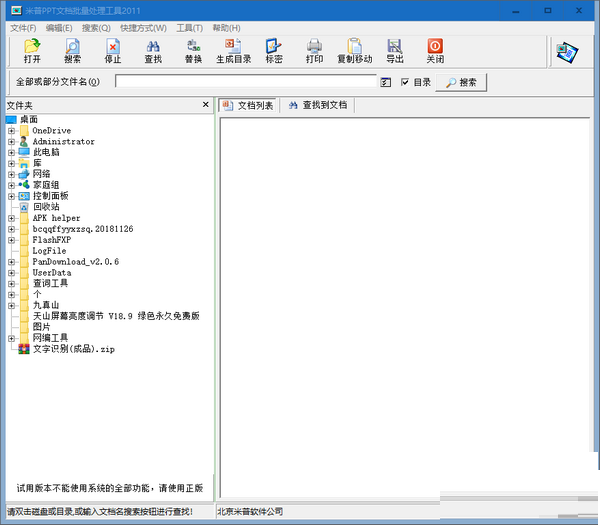
Task: Click the 试用版本 trial notice text
Action: pyautogui.click(x=110, y=488)
